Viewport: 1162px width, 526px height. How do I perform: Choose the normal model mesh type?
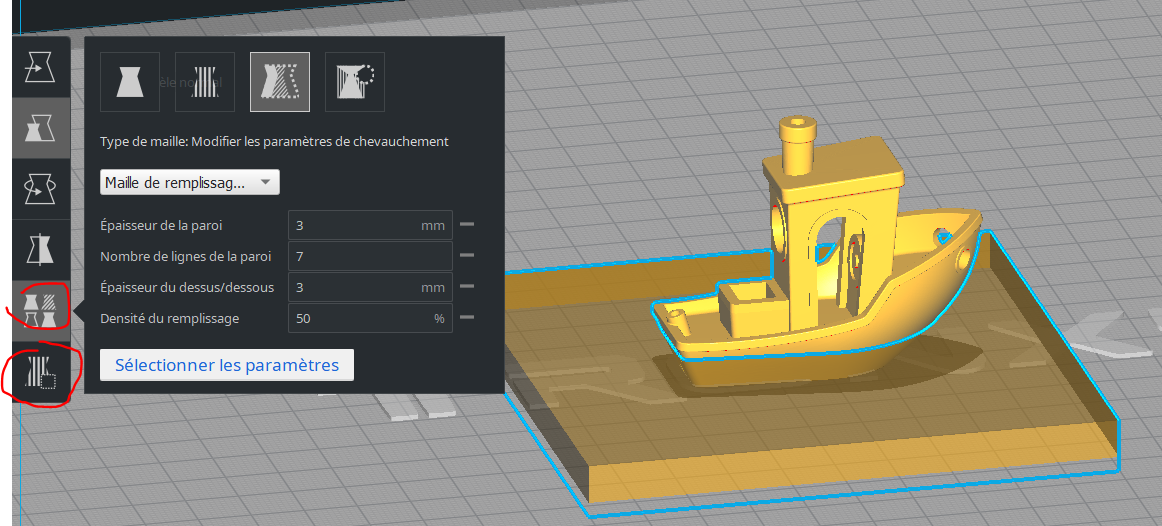pyautogui.click(x=130, y=82)
